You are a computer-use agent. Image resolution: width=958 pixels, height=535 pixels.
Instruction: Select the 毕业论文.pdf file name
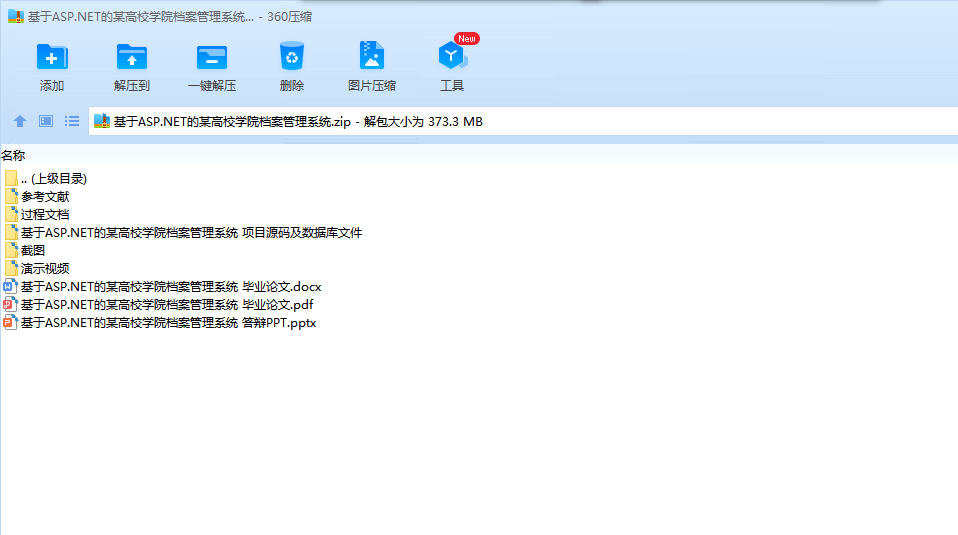point(167,304)
